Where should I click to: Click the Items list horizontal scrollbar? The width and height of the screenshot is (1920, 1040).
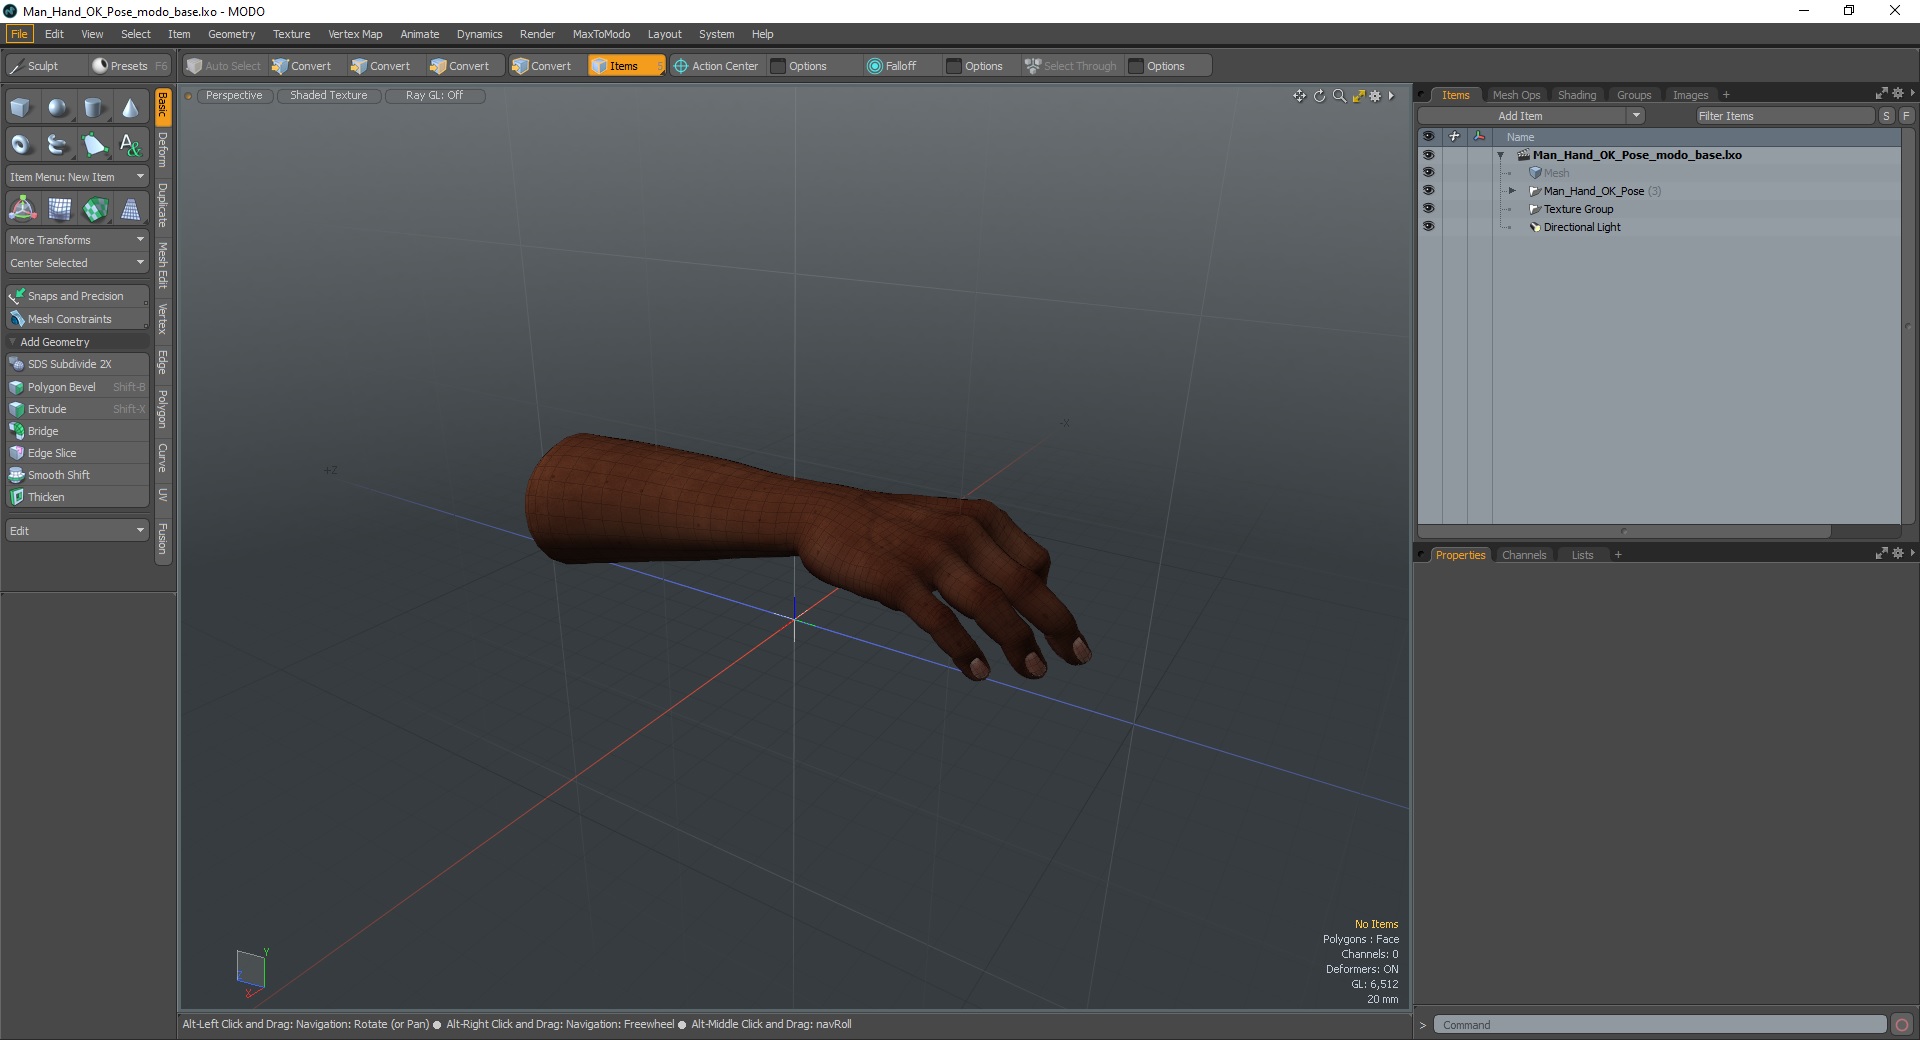[1624, 532]
